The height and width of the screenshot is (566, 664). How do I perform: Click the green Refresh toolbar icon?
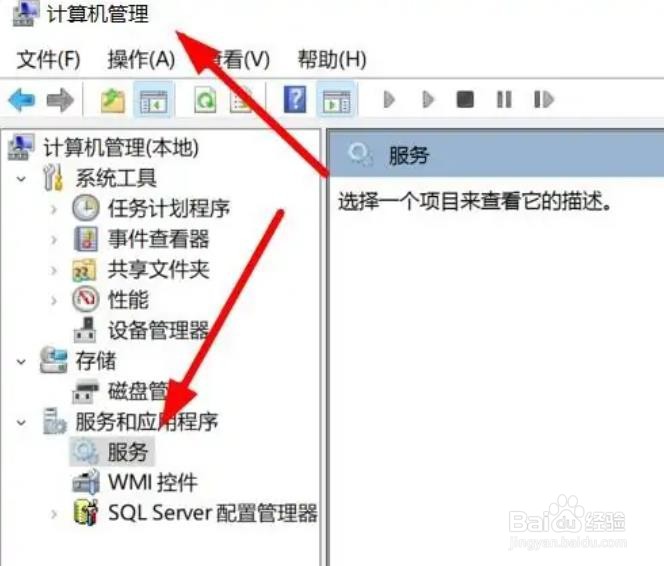coord(205,100)
